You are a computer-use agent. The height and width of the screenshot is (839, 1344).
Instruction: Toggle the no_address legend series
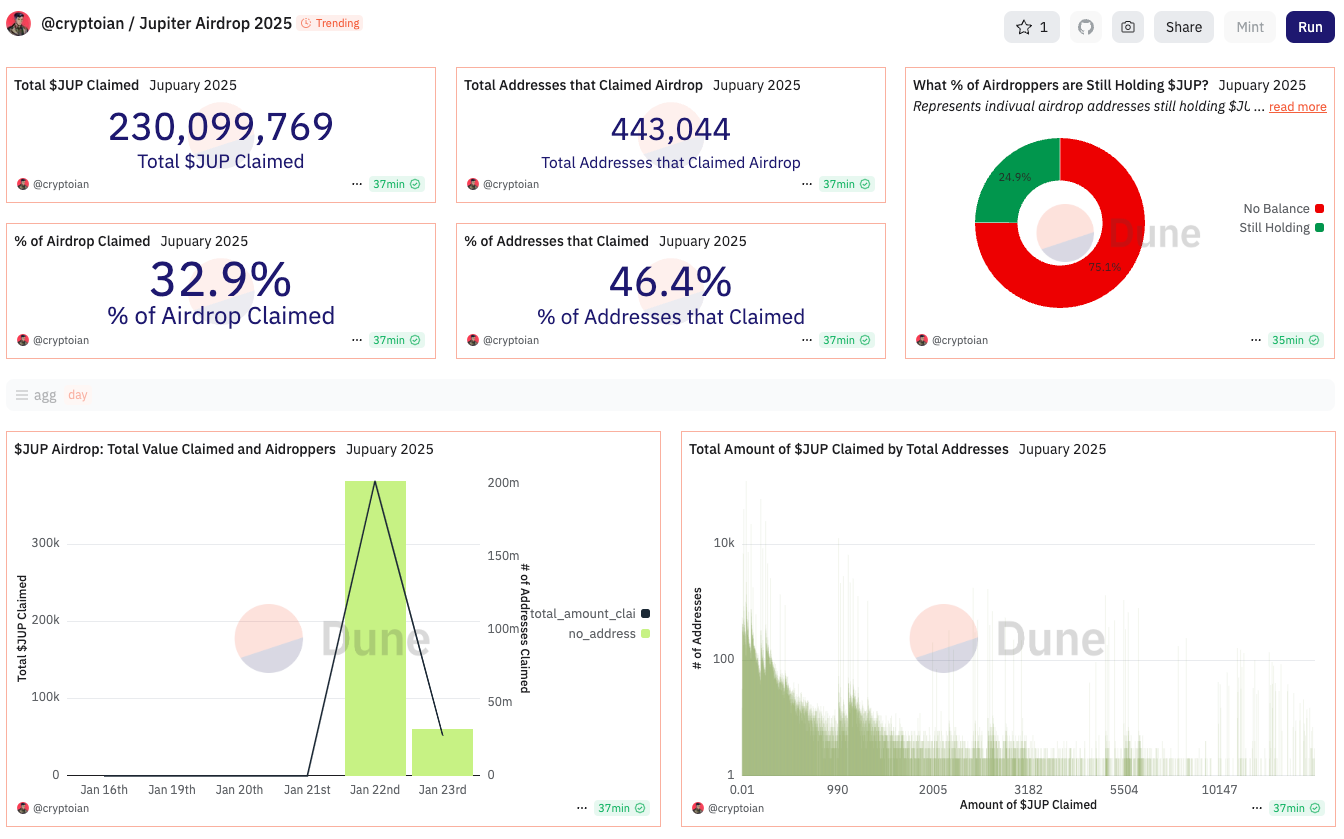click(x=610, y=634)
